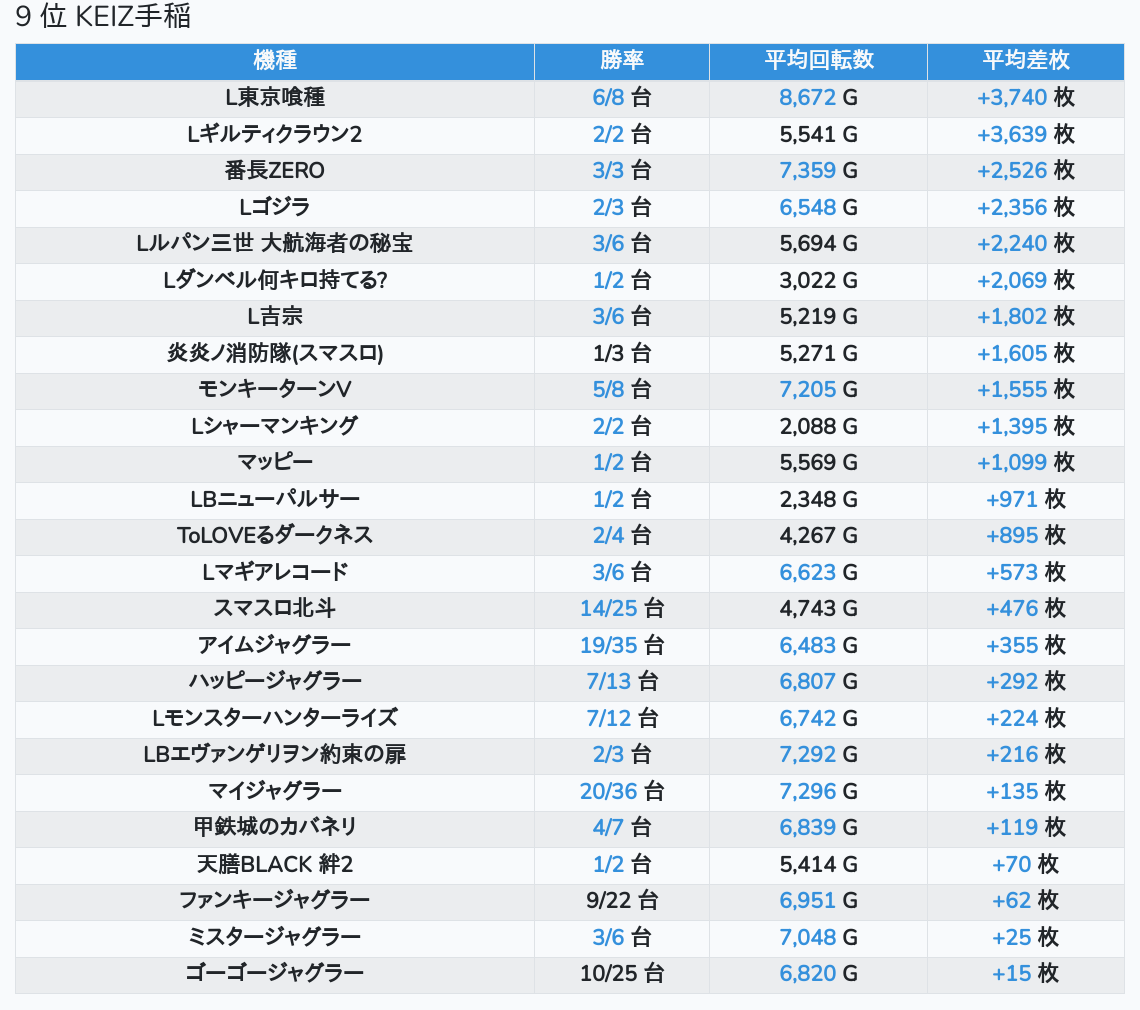
Task: Click the 14/25 台 win rate cell
Action: coord(622,609)
